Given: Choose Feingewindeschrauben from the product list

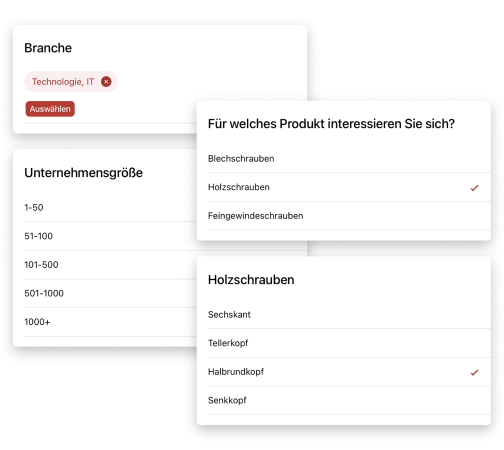Looking at the screenshot, I should pos(349,216).
